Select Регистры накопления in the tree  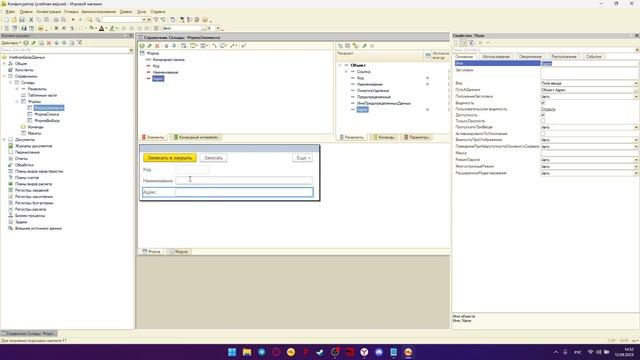[x=34, y=197]
